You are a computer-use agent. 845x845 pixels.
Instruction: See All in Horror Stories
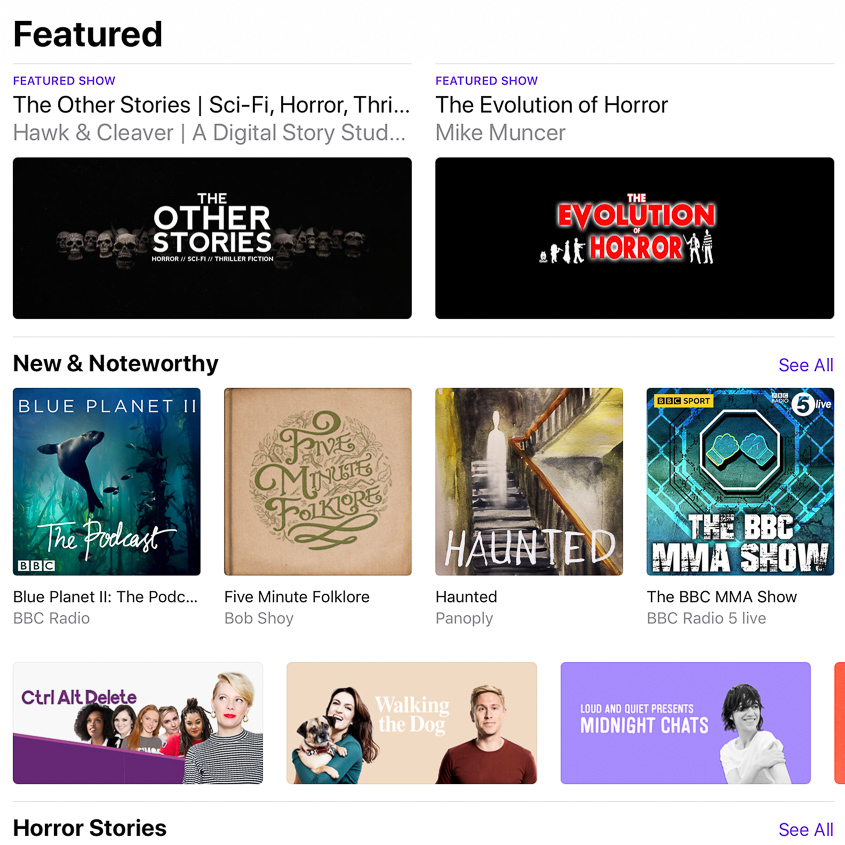click(806, 829)
